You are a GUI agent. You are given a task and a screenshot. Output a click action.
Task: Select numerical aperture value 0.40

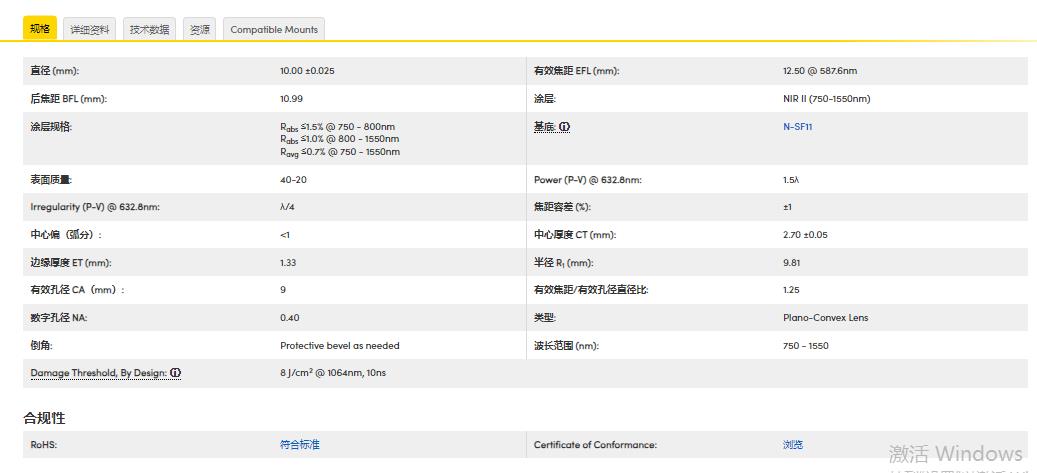pyautogui.click(x=289, y=318)
